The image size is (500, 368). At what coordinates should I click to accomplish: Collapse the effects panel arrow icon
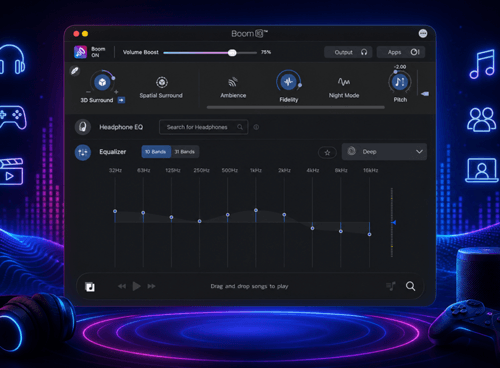425,94
